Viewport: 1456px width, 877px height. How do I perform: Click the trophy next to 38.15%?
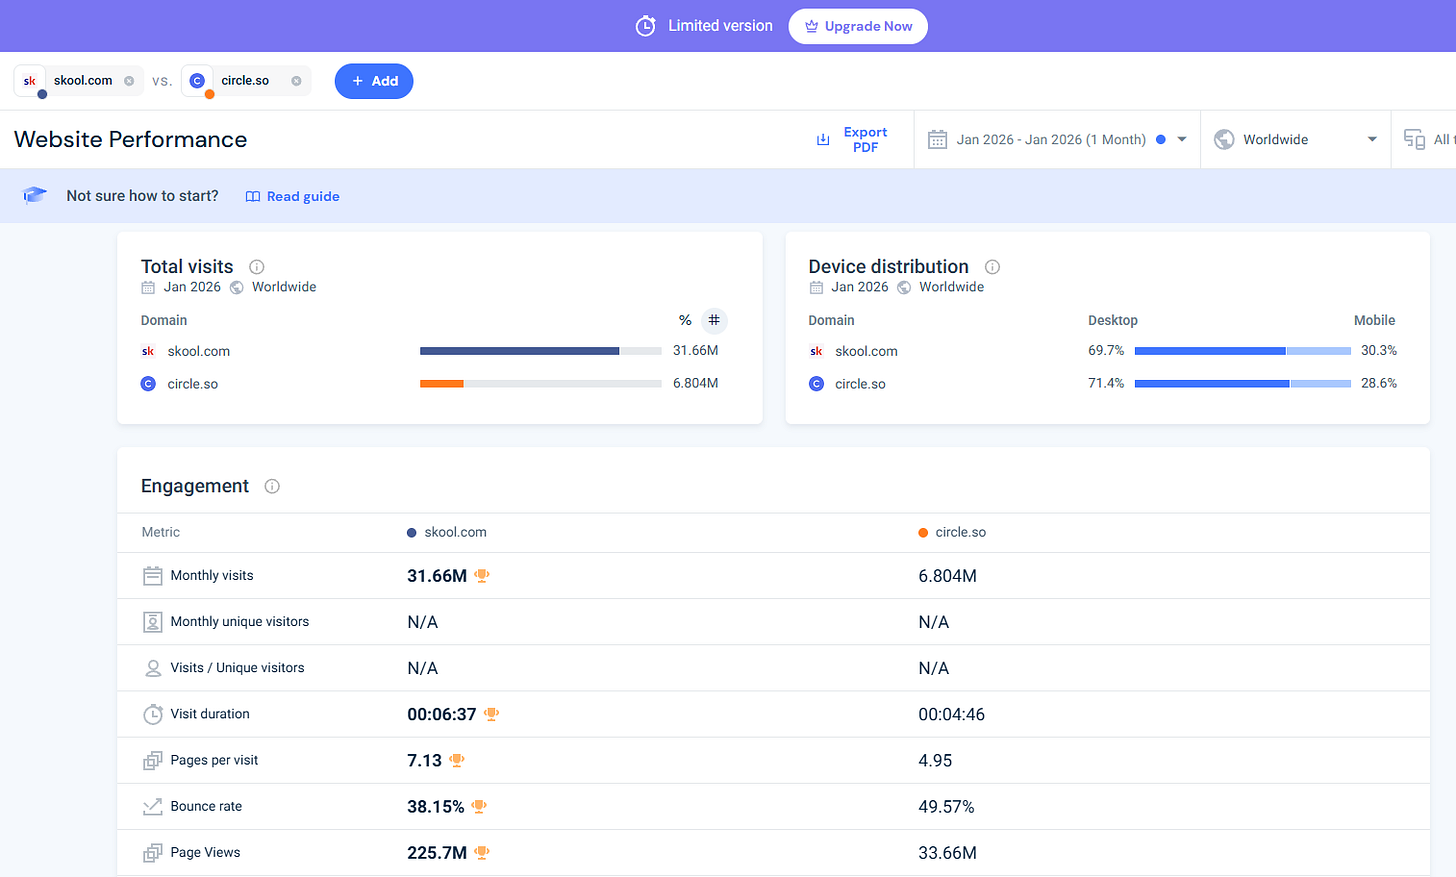[x=479, y=806]
